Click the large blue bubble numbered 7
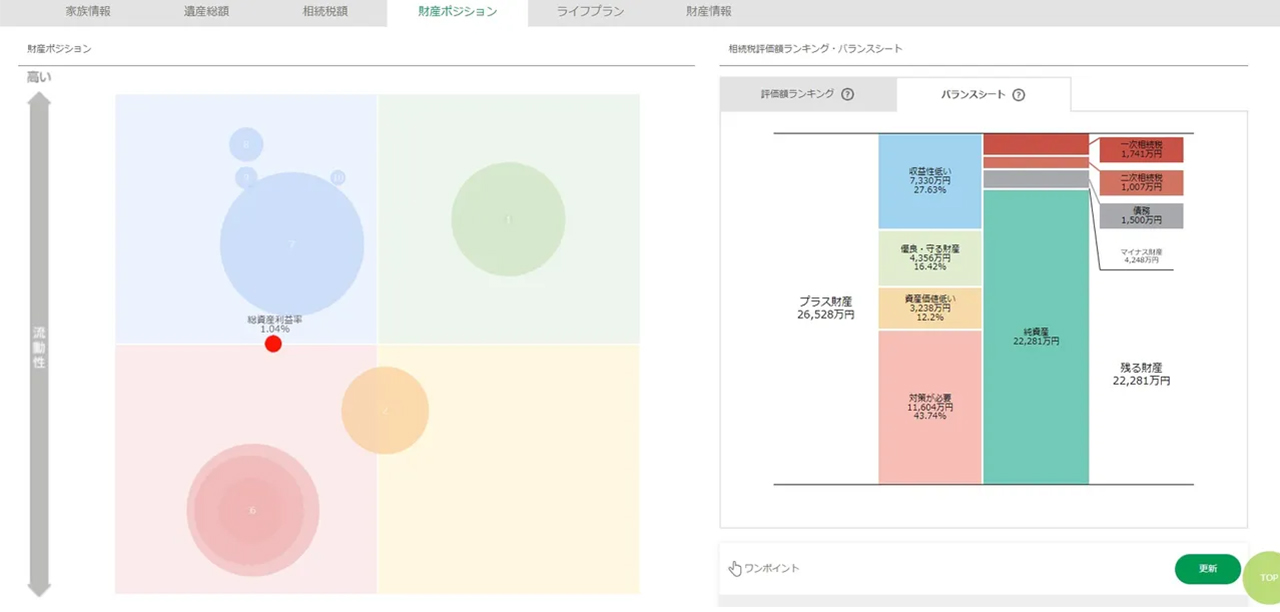 pyautogui.click(x=292, y=244)
